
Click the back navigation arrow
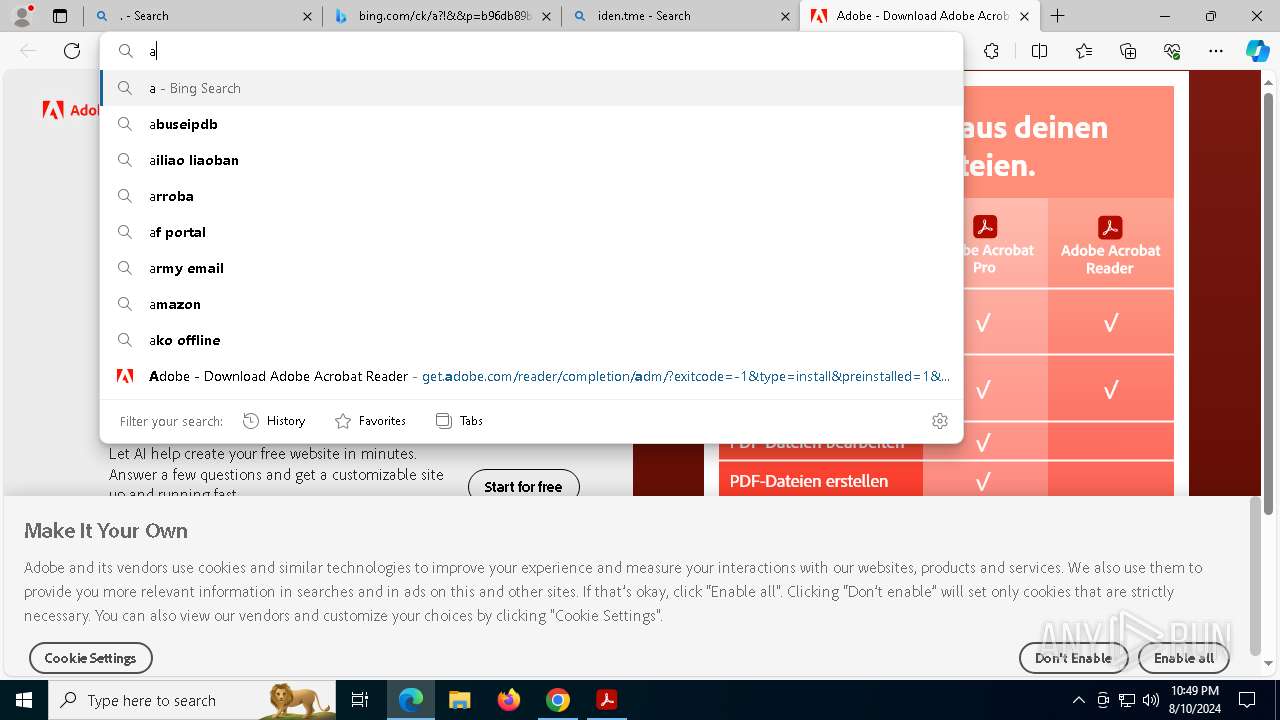click(28, 51)
